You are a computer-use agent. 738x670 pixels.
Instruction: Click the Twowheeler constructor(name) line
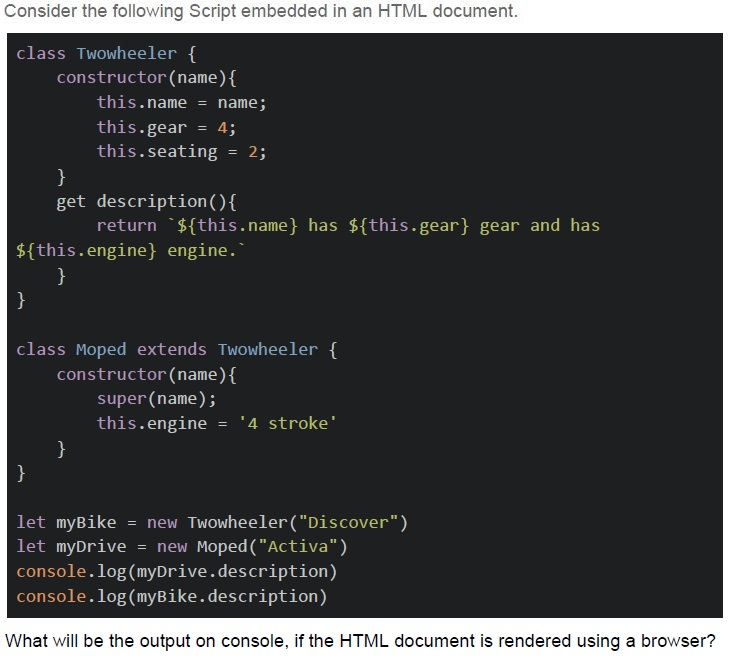[x=146, y=78]
